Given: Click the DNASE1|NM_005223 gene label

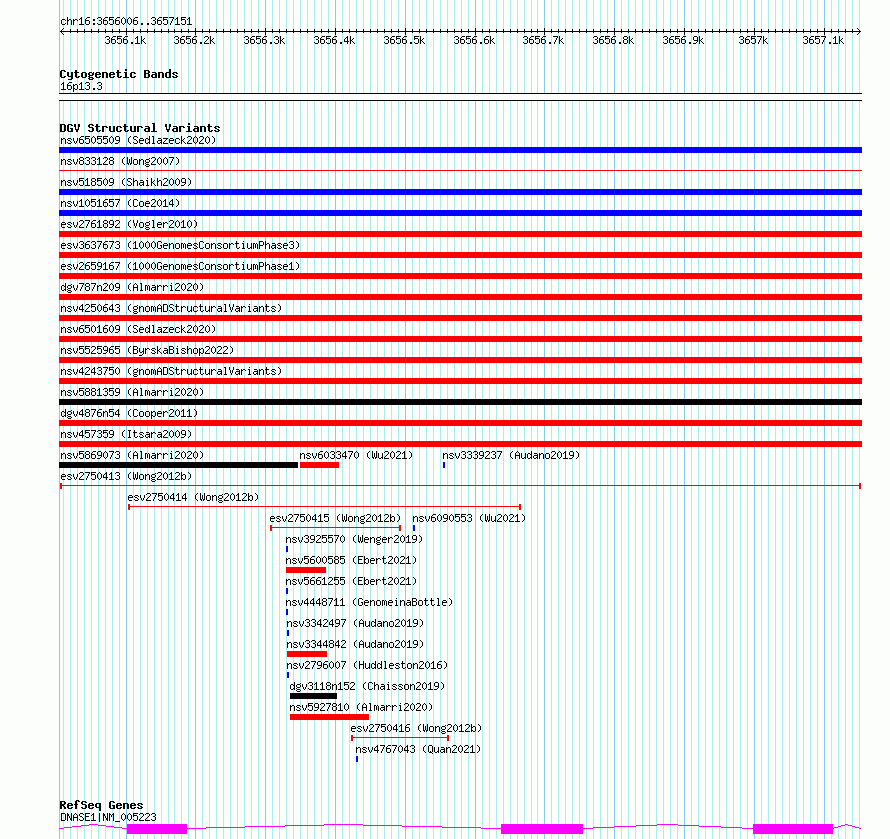Looking at the screenshot, I should (x=108, y=817).
